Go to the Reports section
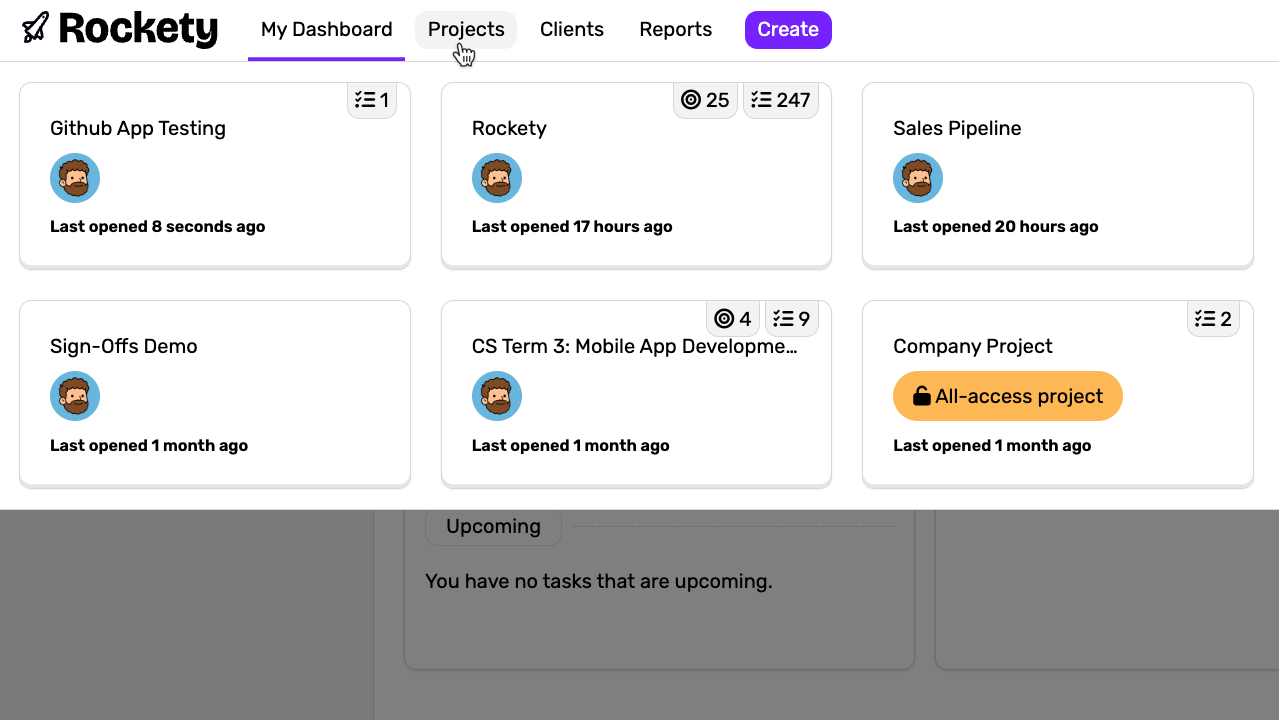Screen dimensions: 1279x720 coord(676,30)
